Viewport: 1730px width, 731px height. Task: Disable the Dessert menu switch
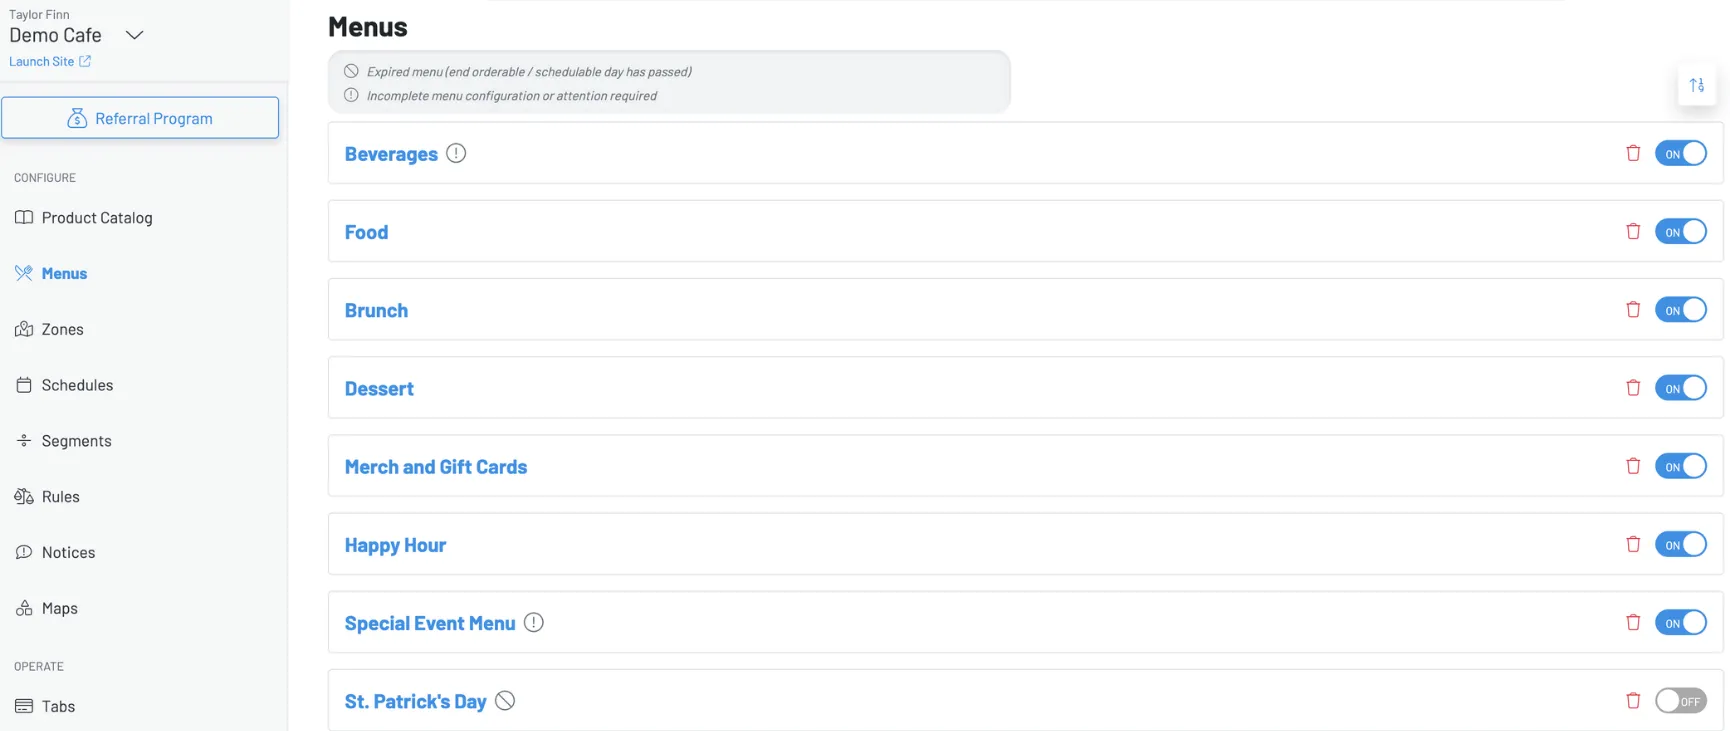coord(1680,388)
